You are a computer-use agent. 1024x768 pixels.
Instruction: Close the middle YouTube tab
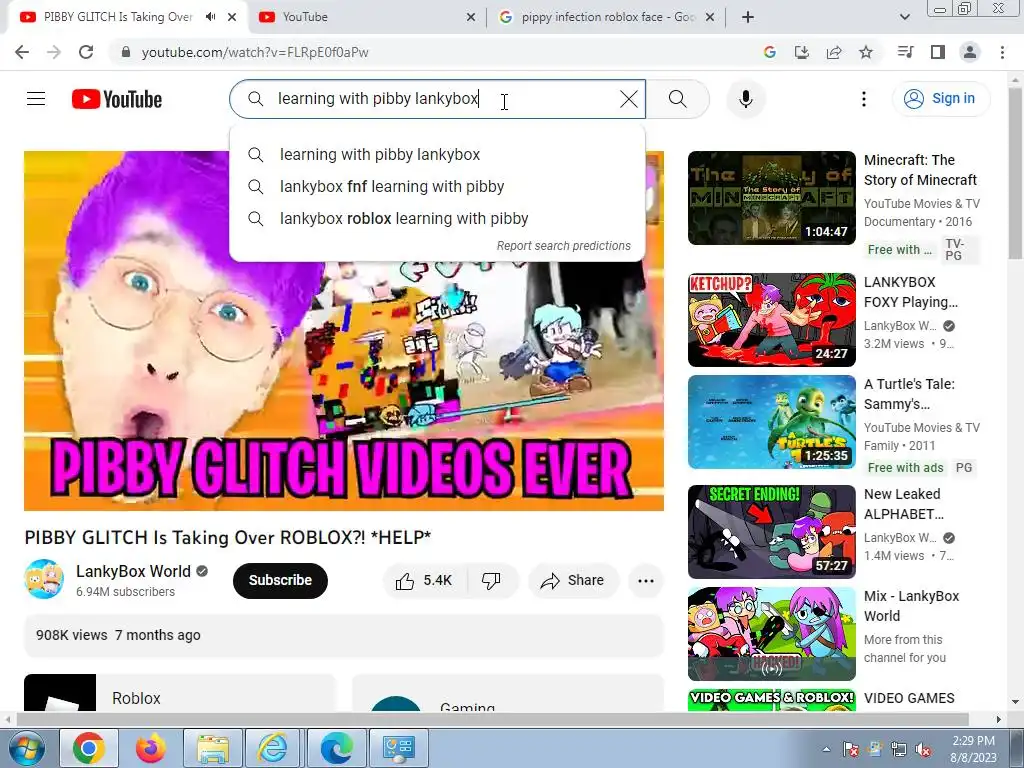pyautogui.click(x=471, y=18)
